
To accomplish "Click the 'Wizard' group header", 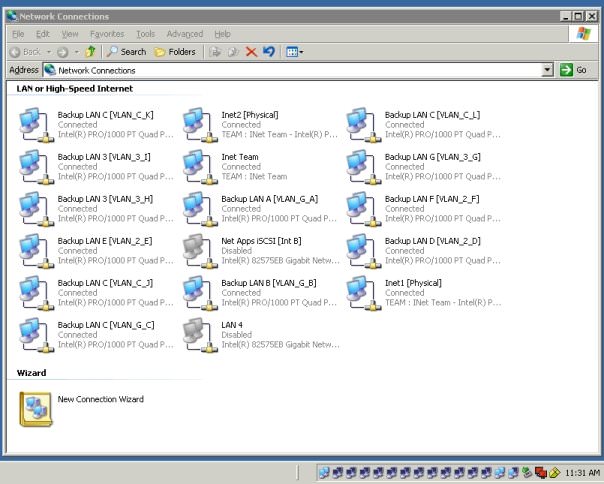I will click(32, 373).
